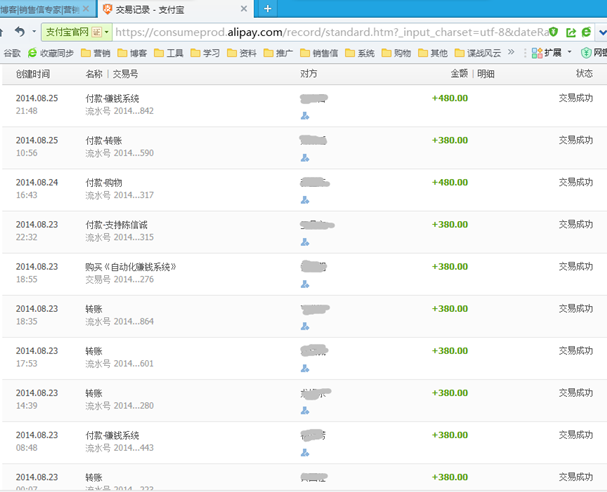Click 交易成功 status in 08.25 10:56 row
The image size is (607, 492).
tap(576, 140)
